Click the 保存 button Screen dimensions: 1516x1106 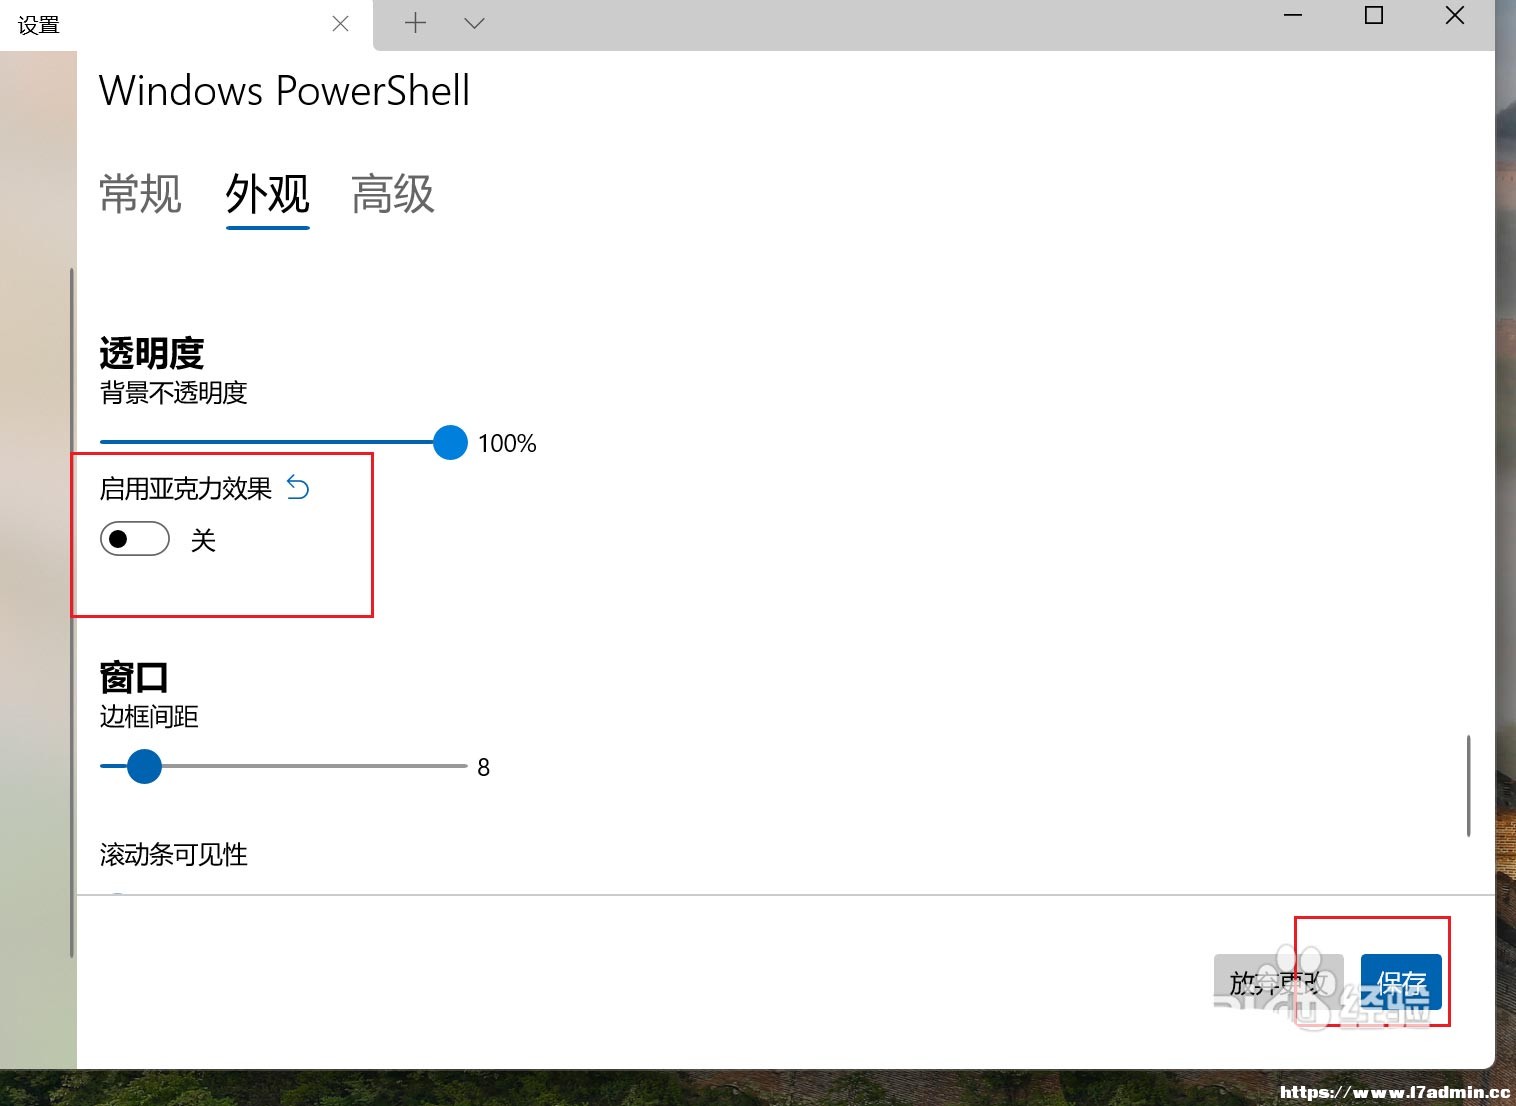1401,982
